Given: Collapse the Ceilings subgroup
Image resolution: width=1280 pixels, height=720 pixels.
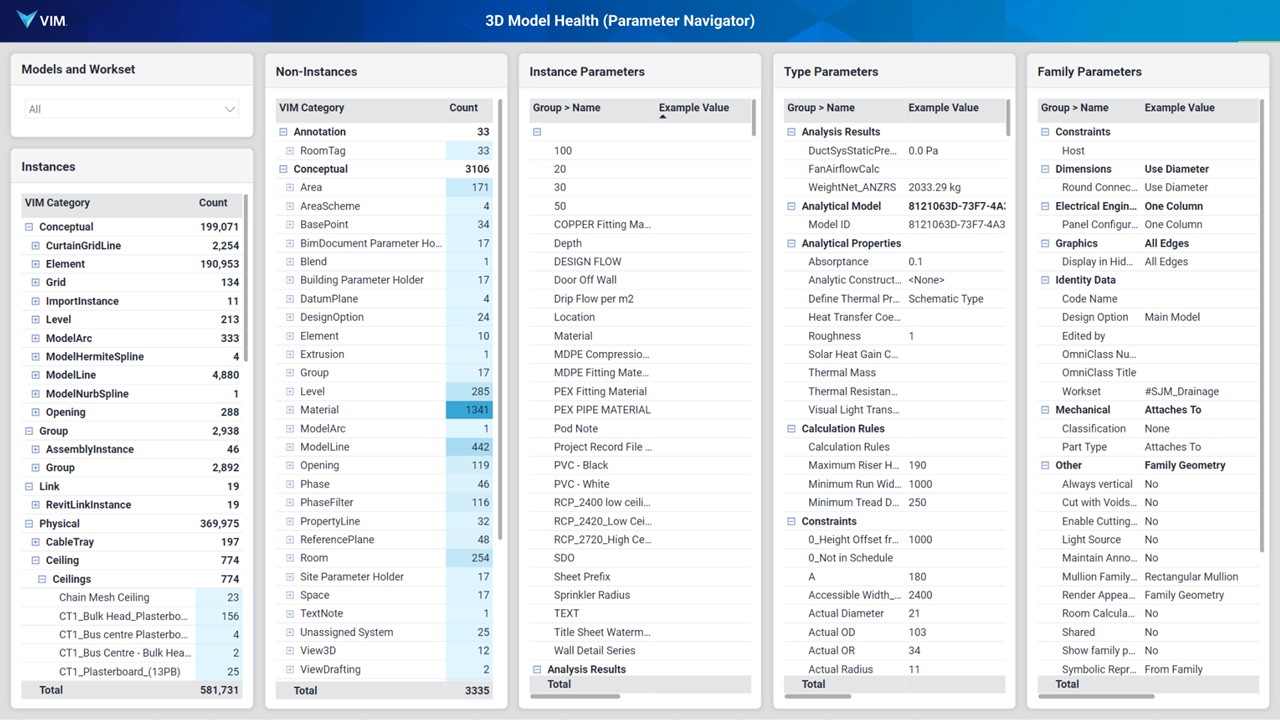Looking at the screenshot, I should (42, 579).
